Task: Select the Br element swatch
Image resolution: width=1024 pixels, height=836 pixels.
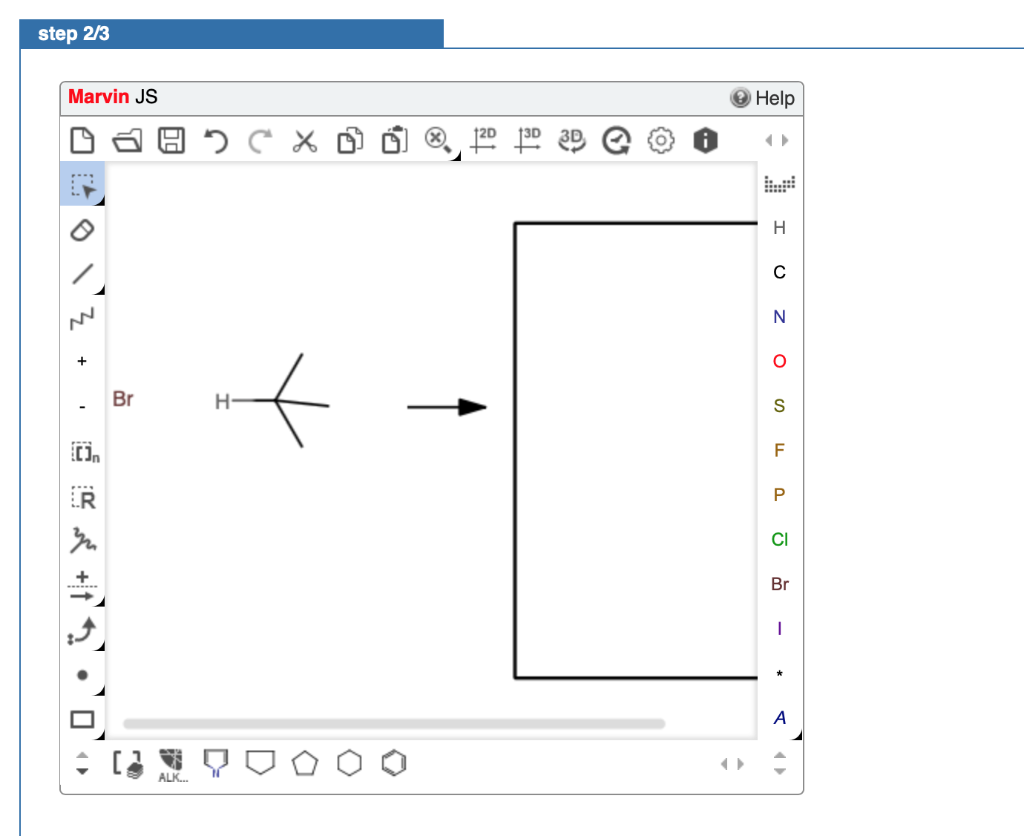Action: coord(779,584)
